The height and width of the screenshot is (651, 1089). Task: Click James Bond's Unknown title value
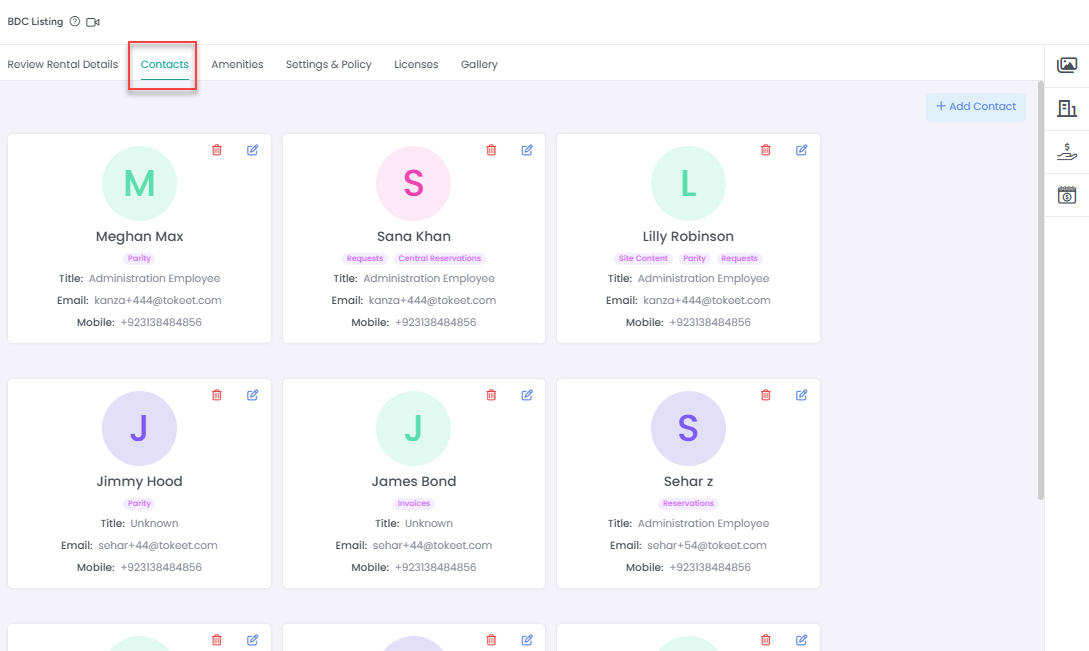click(x=429, y=524)
